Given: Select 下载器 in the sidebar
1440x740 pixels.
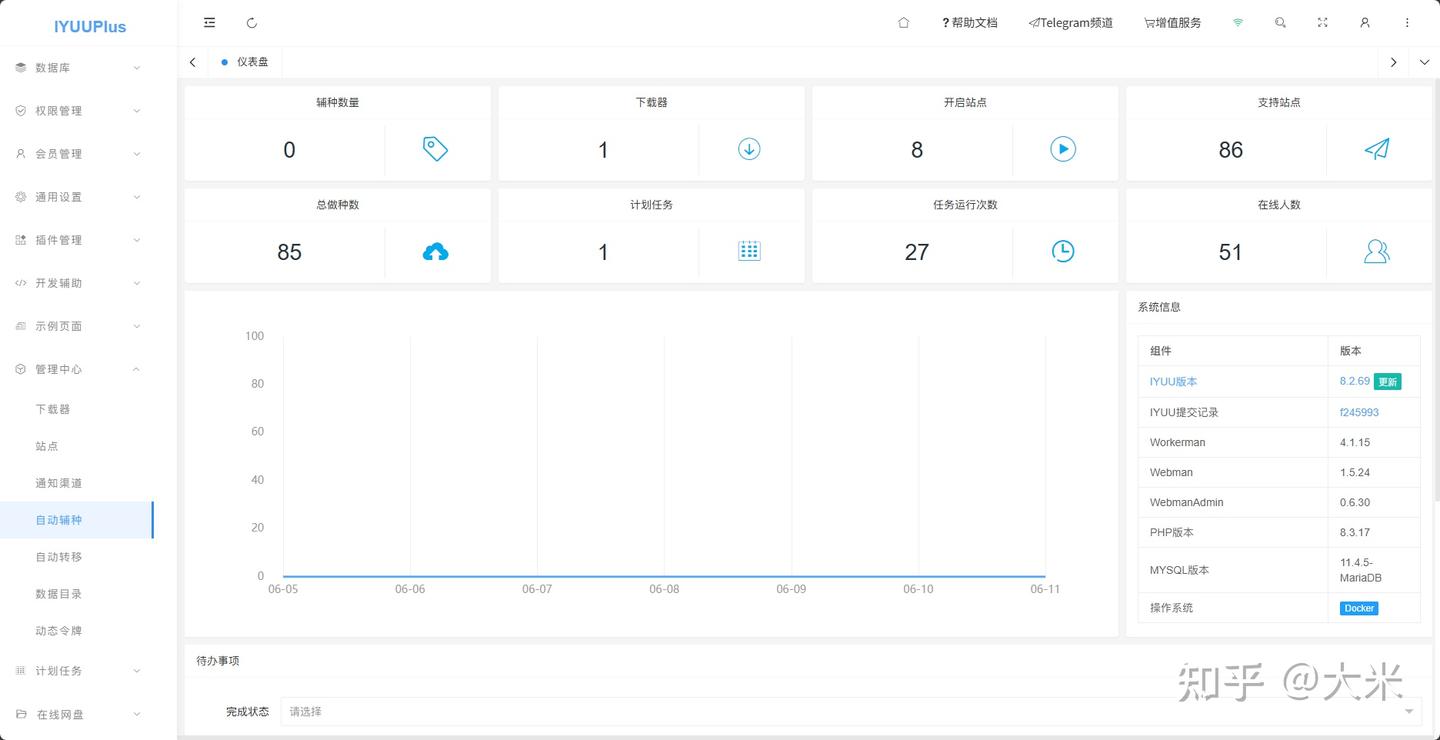Looking at the screenshot, I should click(x=77, y=409).
